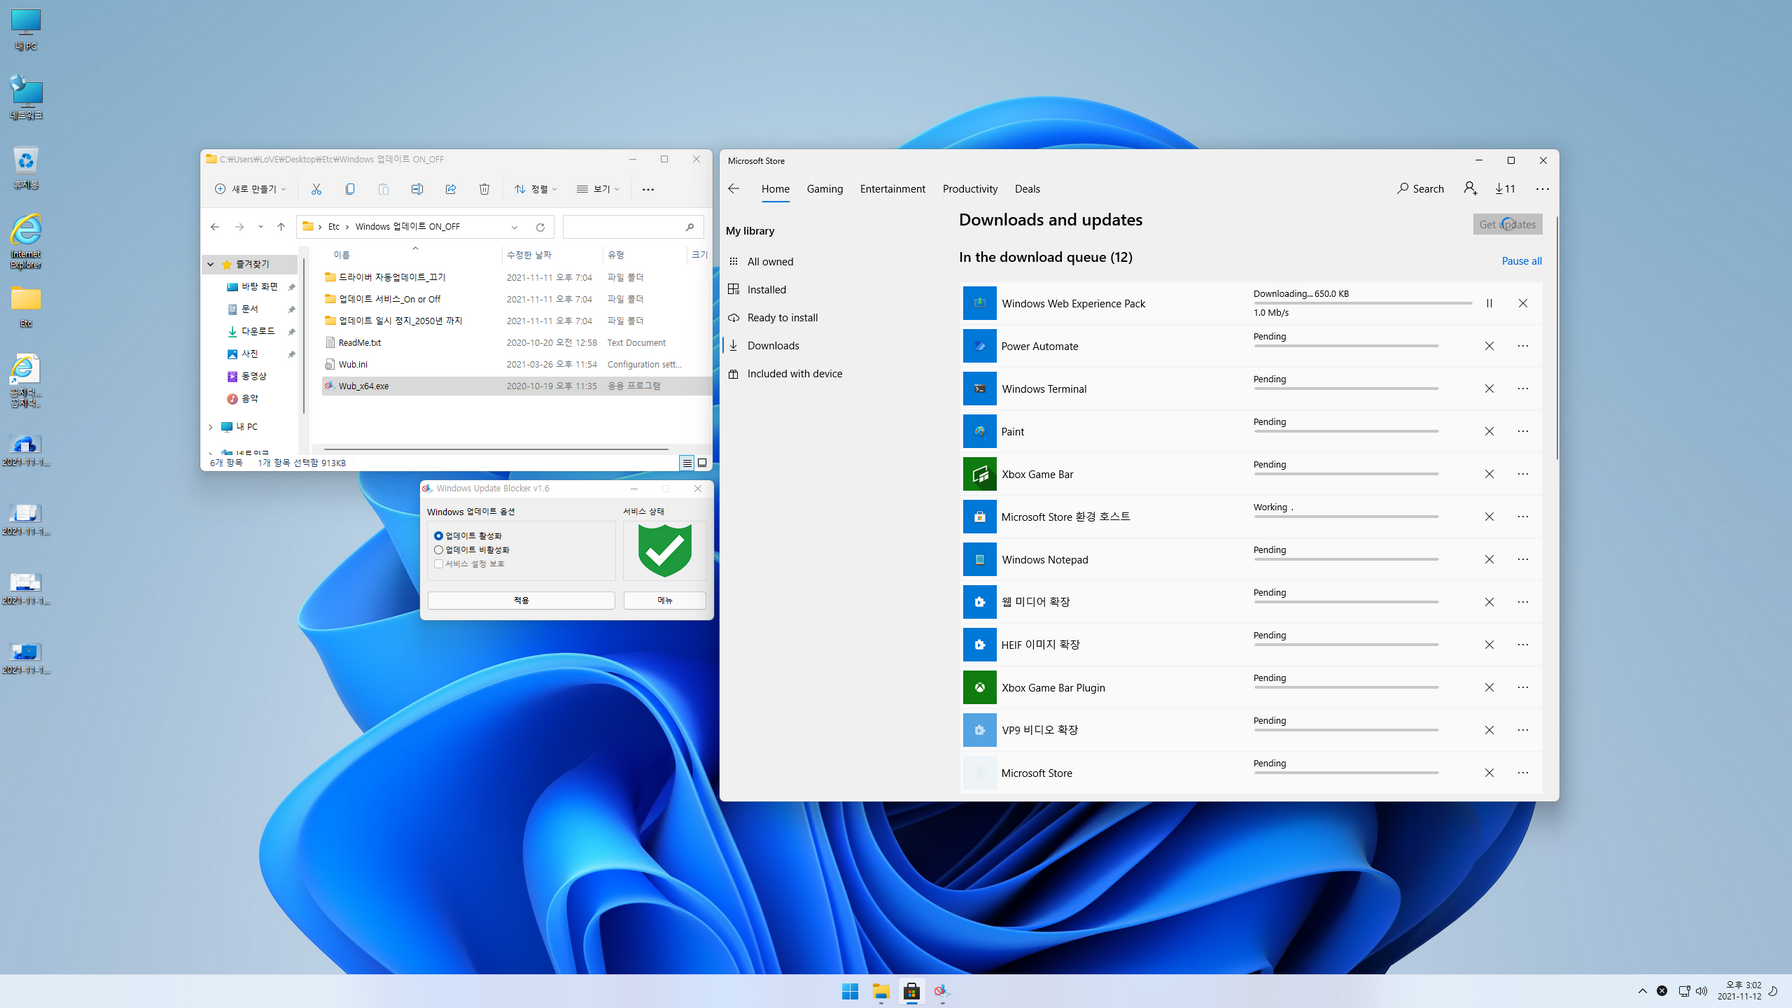The width and height of the screenshot is (1792, 1008).
Task: Open more options for Xbox Game Bar
Action: [1523, 474]
